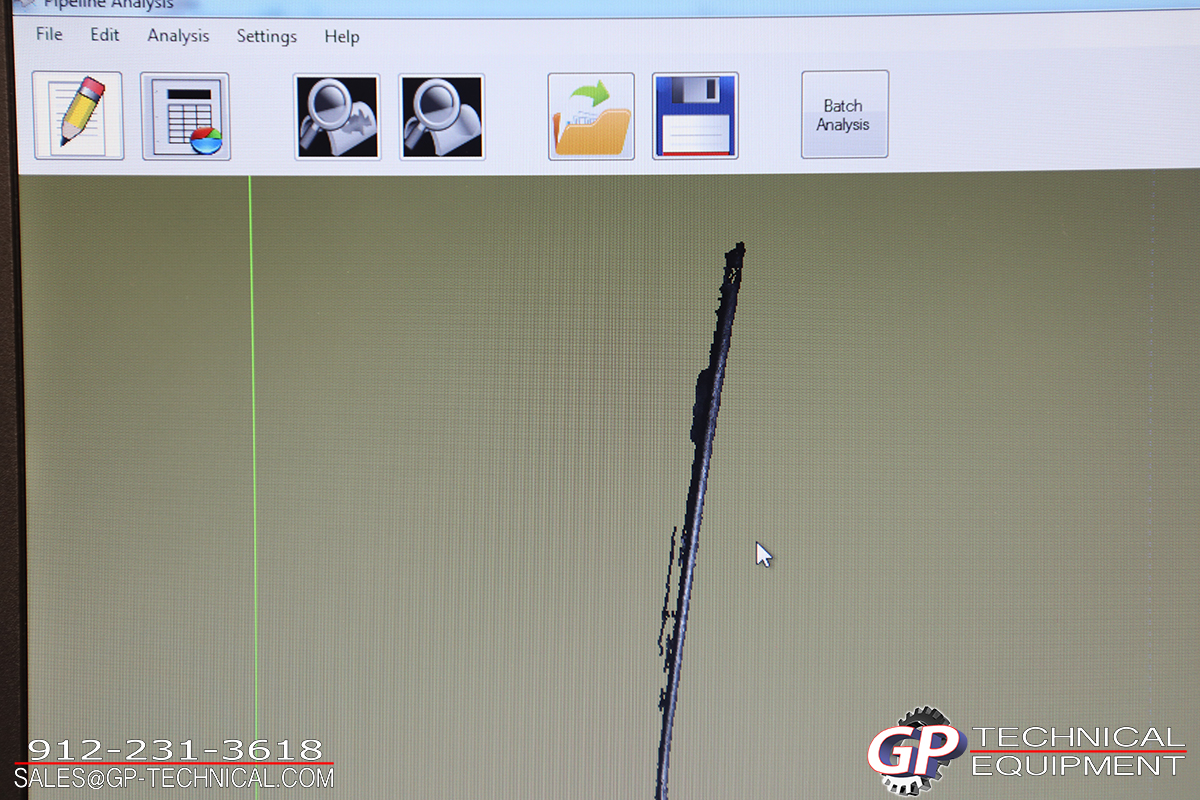Open the Edit menu
Screen dimensions: 1200x800
105,35
